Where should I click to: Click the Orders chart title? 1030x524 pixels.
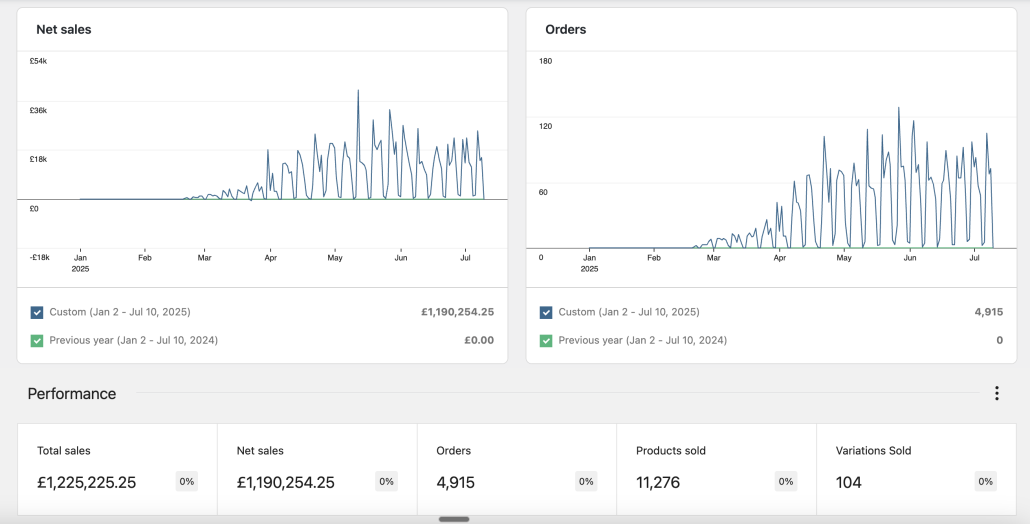pos(566,30)
